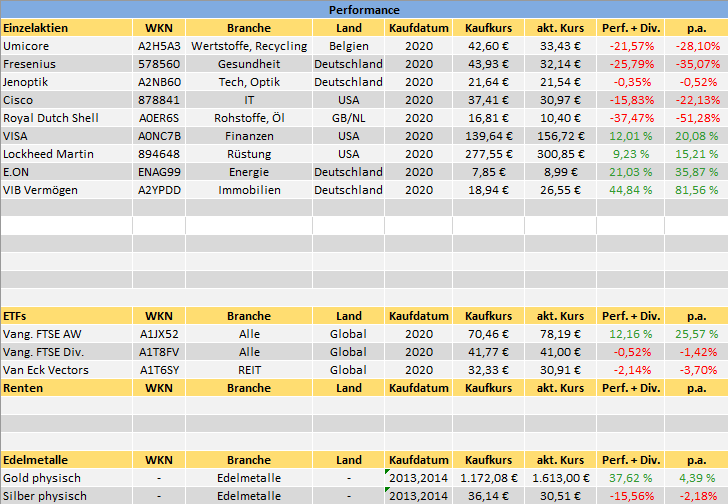The height and width of the screenshot is (504, 728).
Task: Click the Einzelaktien header cell
Action: coord(67,28)
